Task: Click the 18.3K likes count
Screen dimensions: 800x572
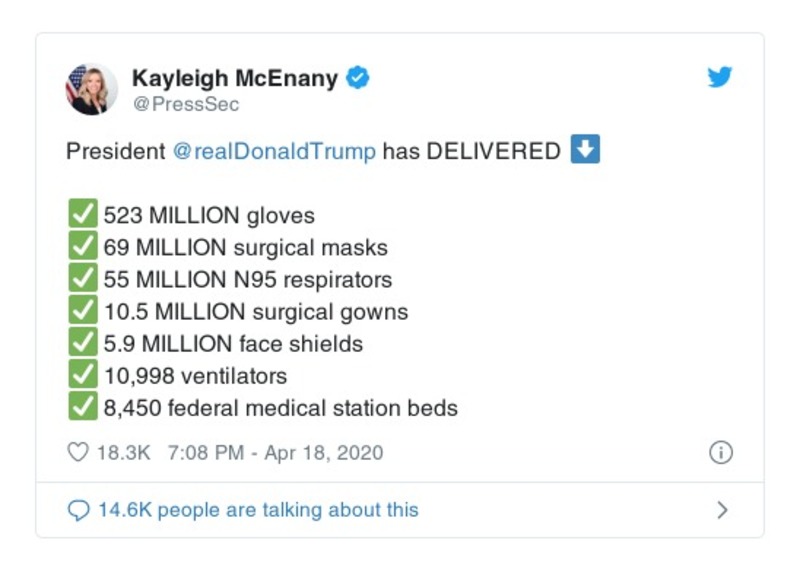Action: [x=124, y=453]
